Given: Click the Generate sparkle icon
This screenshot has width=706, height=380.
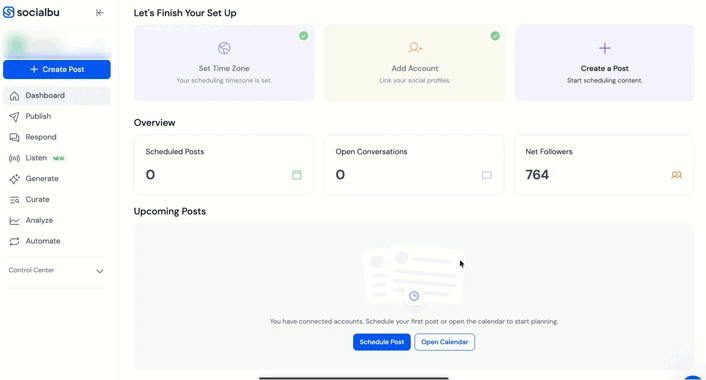Looking at the screenshot, I should point(14,179).
